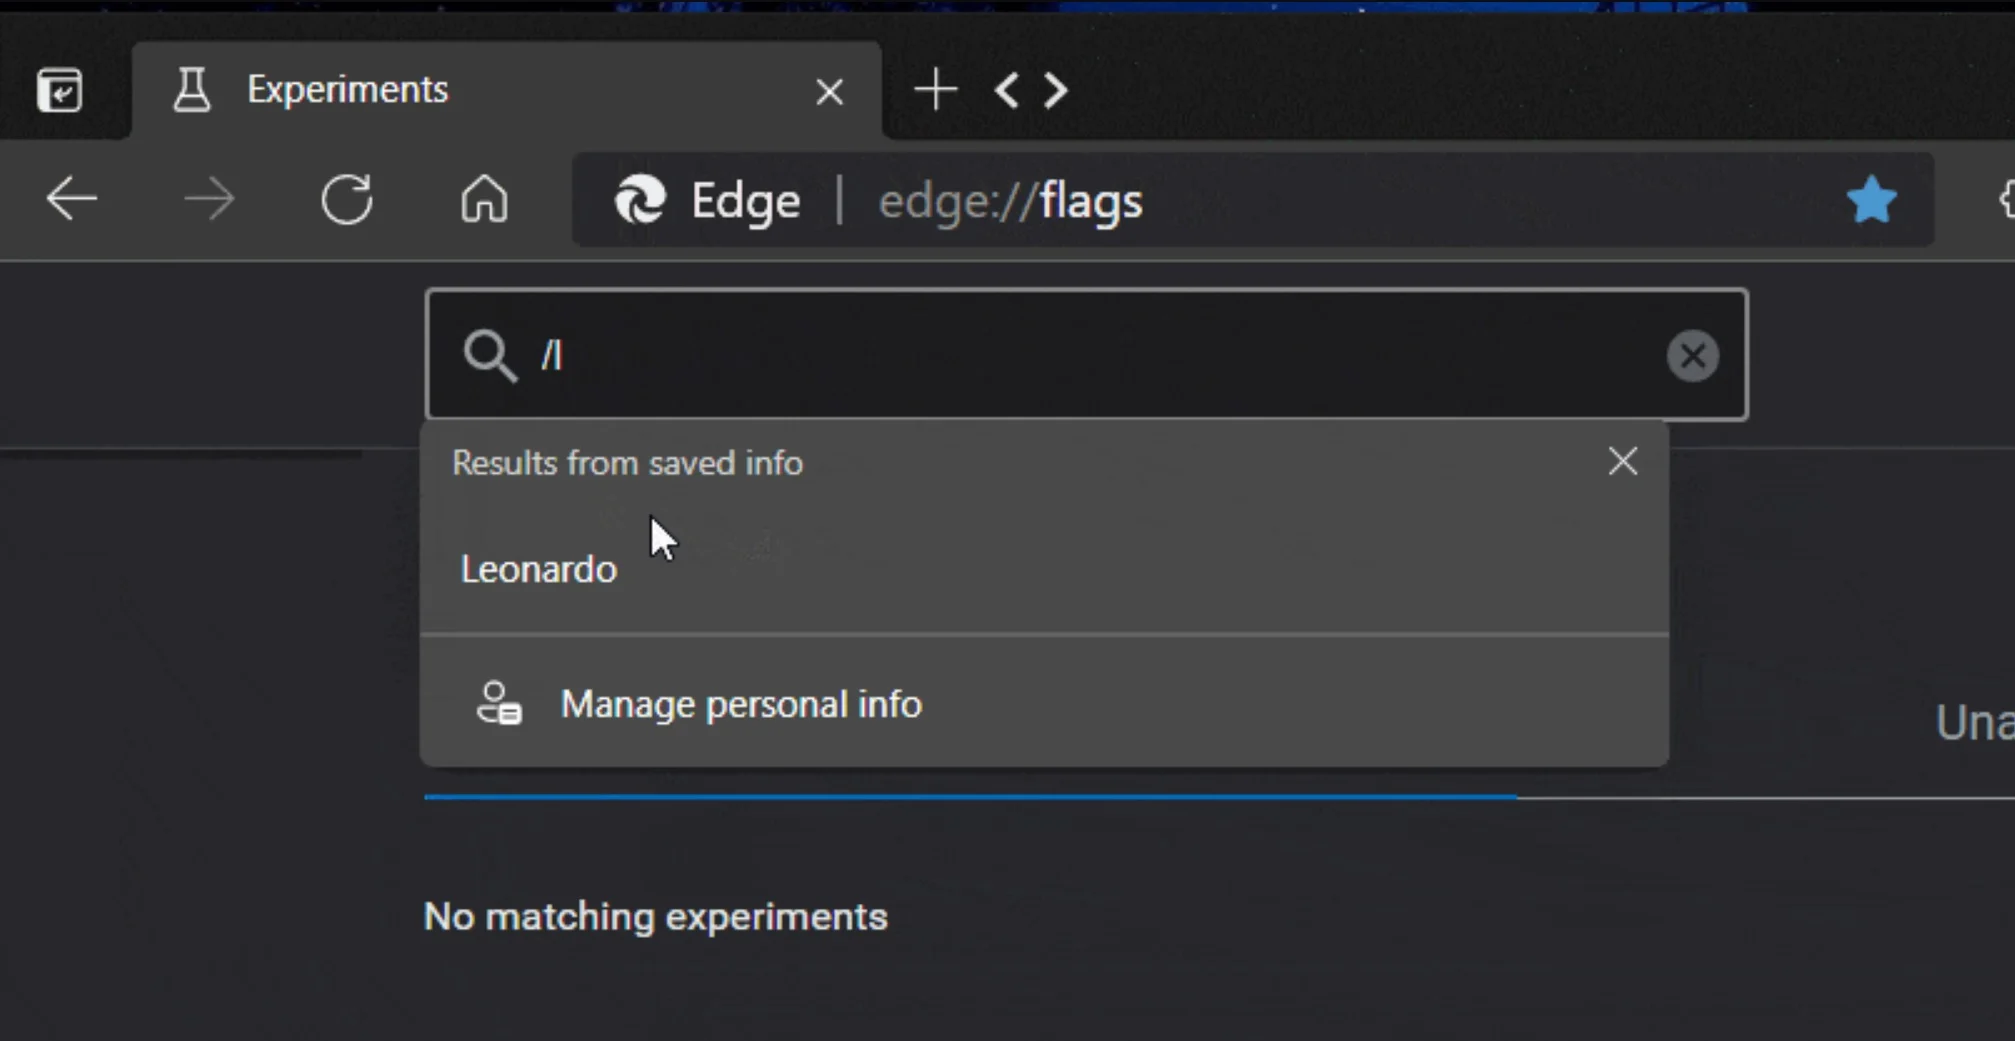The image size is (2015, 1041).
Task: Click the flask icon on Experiments tab
Action: pyautogui.click(x=192, y=90)
